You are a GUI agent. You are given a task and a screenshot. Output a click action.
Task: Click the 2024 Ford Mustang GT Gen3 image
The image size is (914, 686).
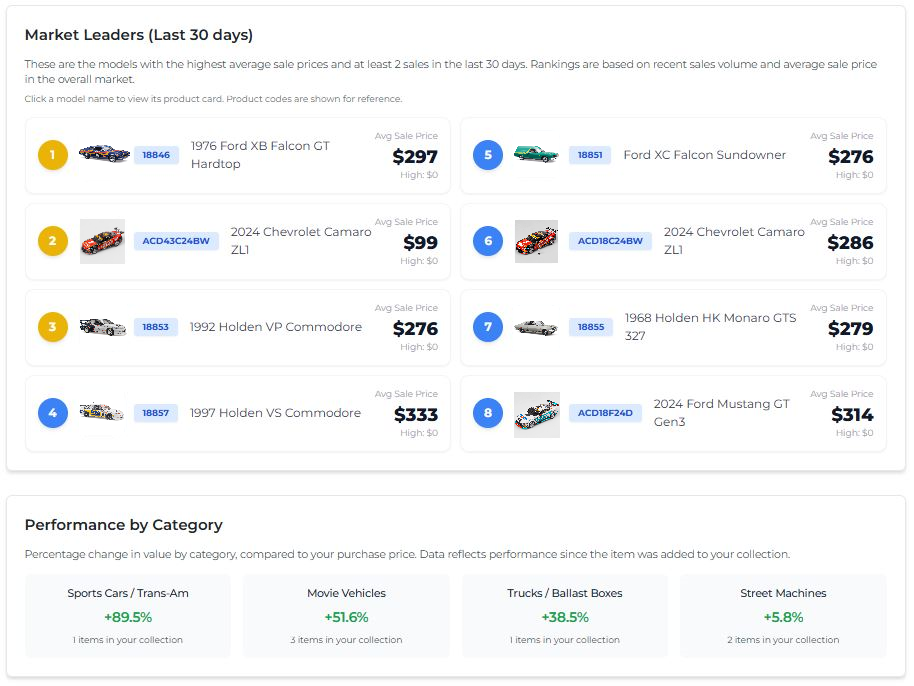coord(537,414)
